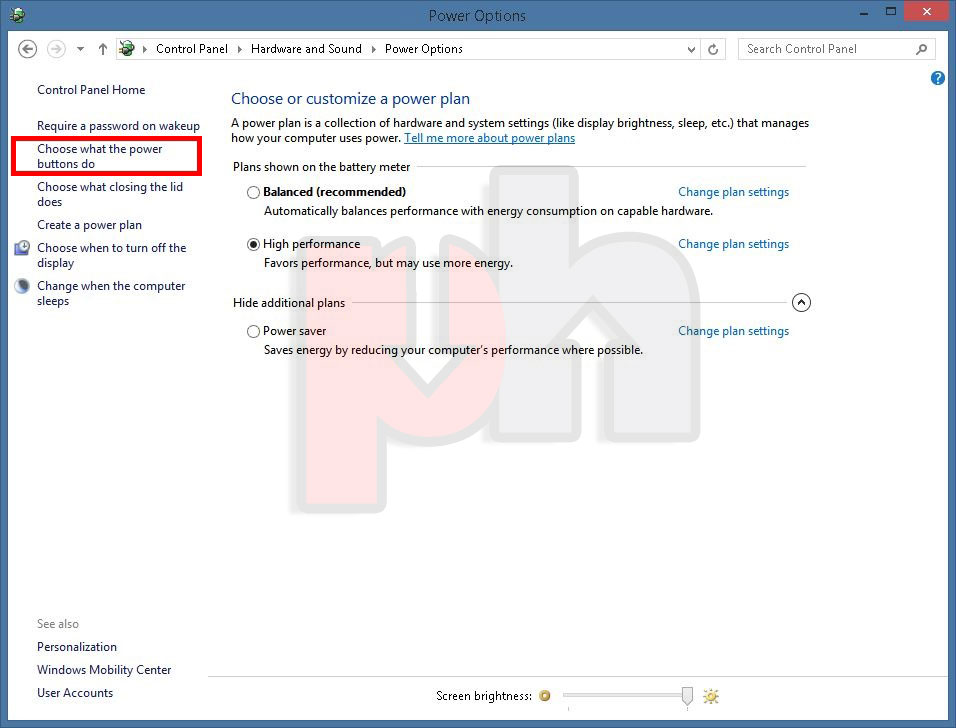Open Choose when to turn off the display
The image size is (956, 728).
112,255
